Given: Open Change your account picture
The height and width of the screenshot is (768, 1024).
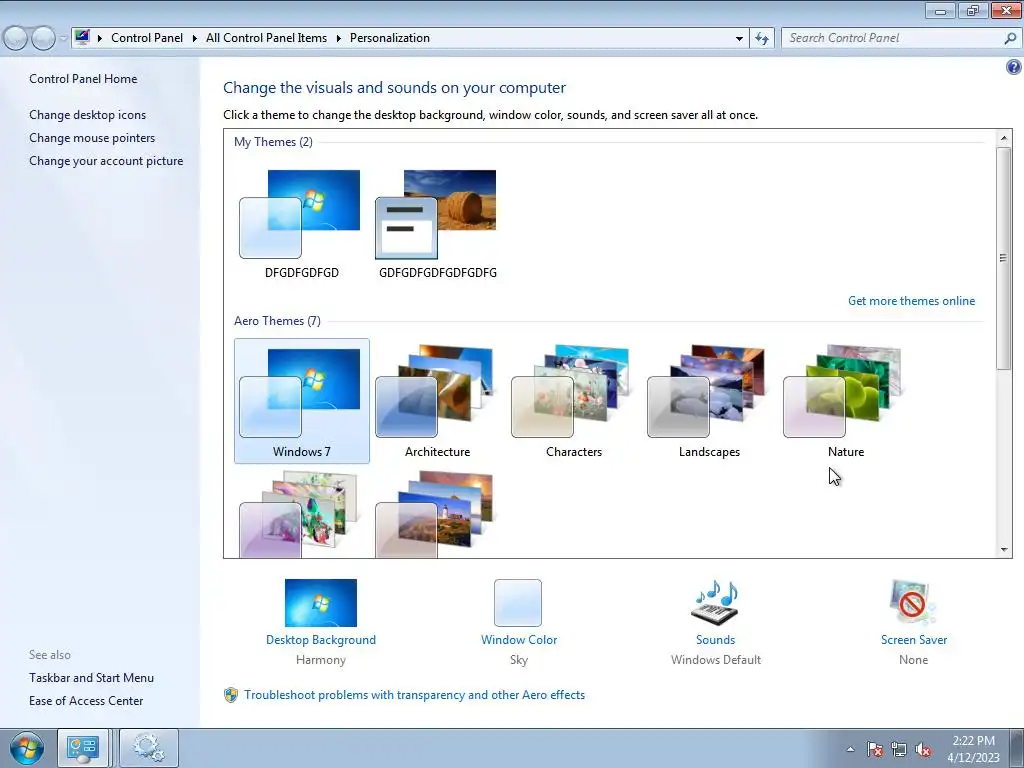Looking at the screenshot, I should [x=106, y=161].
